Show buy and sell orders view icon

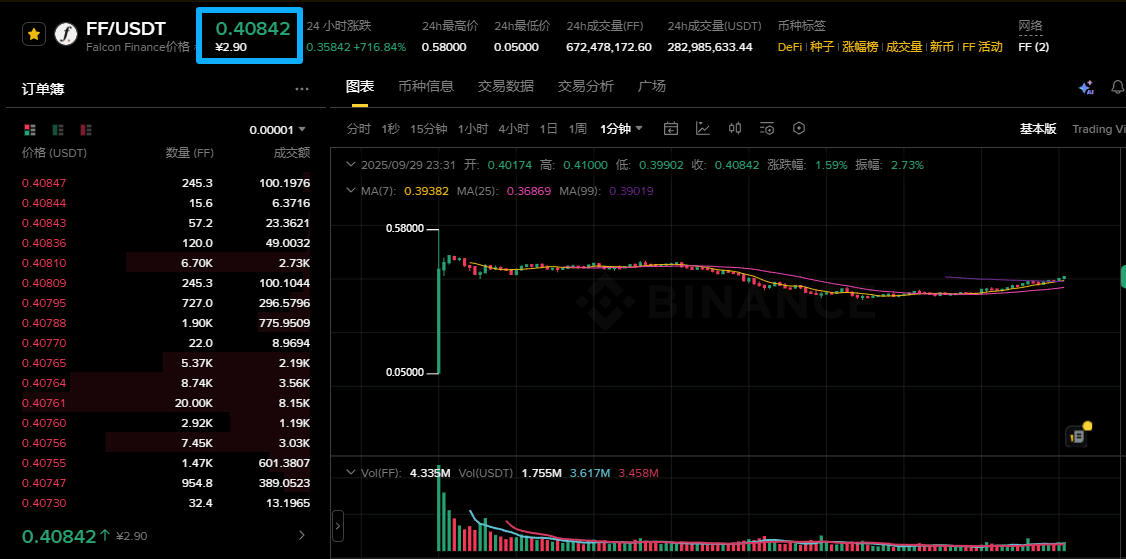(x=30, y=129)
